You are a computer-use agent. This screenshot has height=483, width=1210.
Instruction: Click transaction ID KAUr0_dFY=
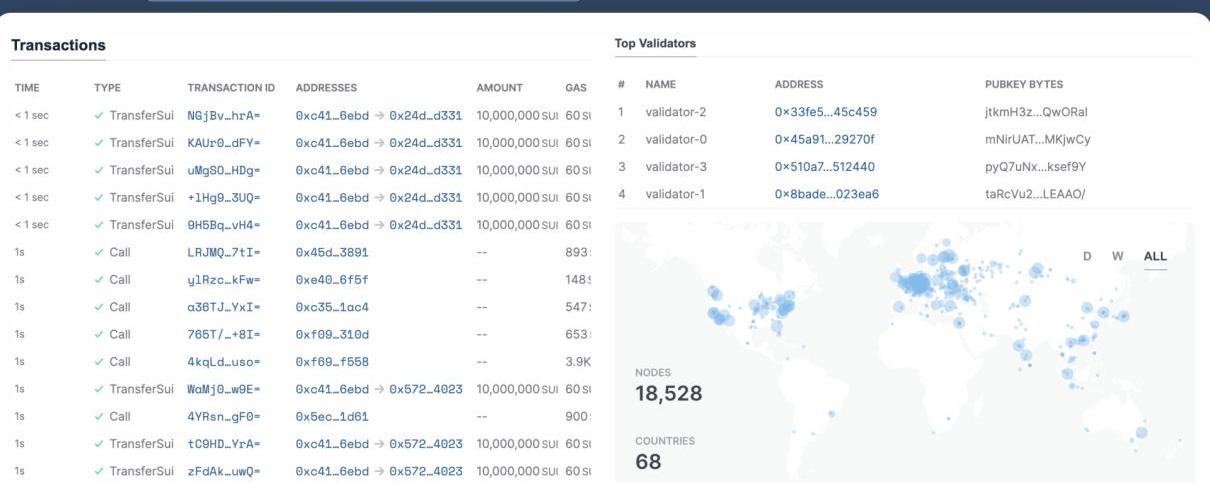tap(223, 143)
